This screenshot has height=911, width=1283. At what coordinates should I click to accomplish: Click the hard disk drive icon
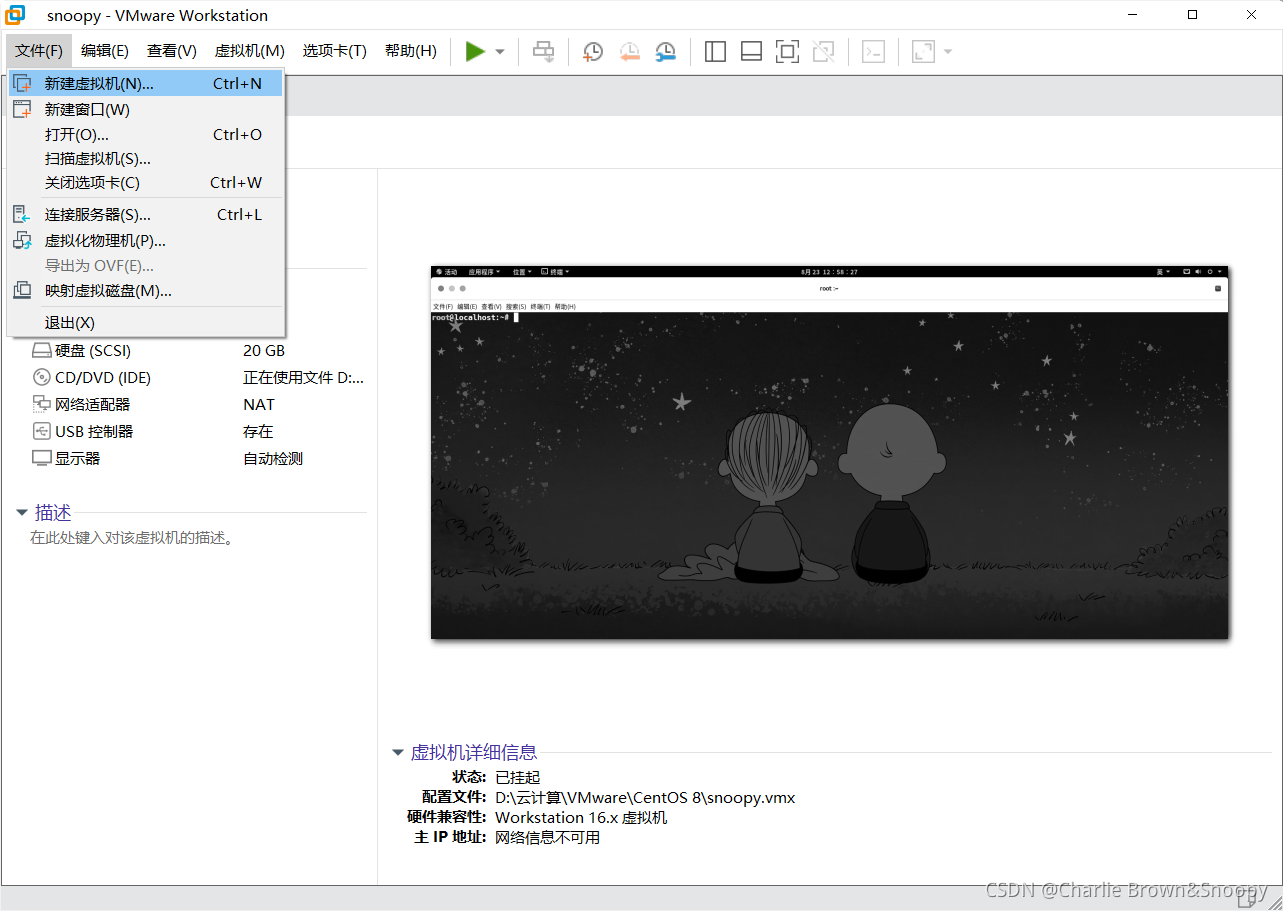tap(41, 351)
